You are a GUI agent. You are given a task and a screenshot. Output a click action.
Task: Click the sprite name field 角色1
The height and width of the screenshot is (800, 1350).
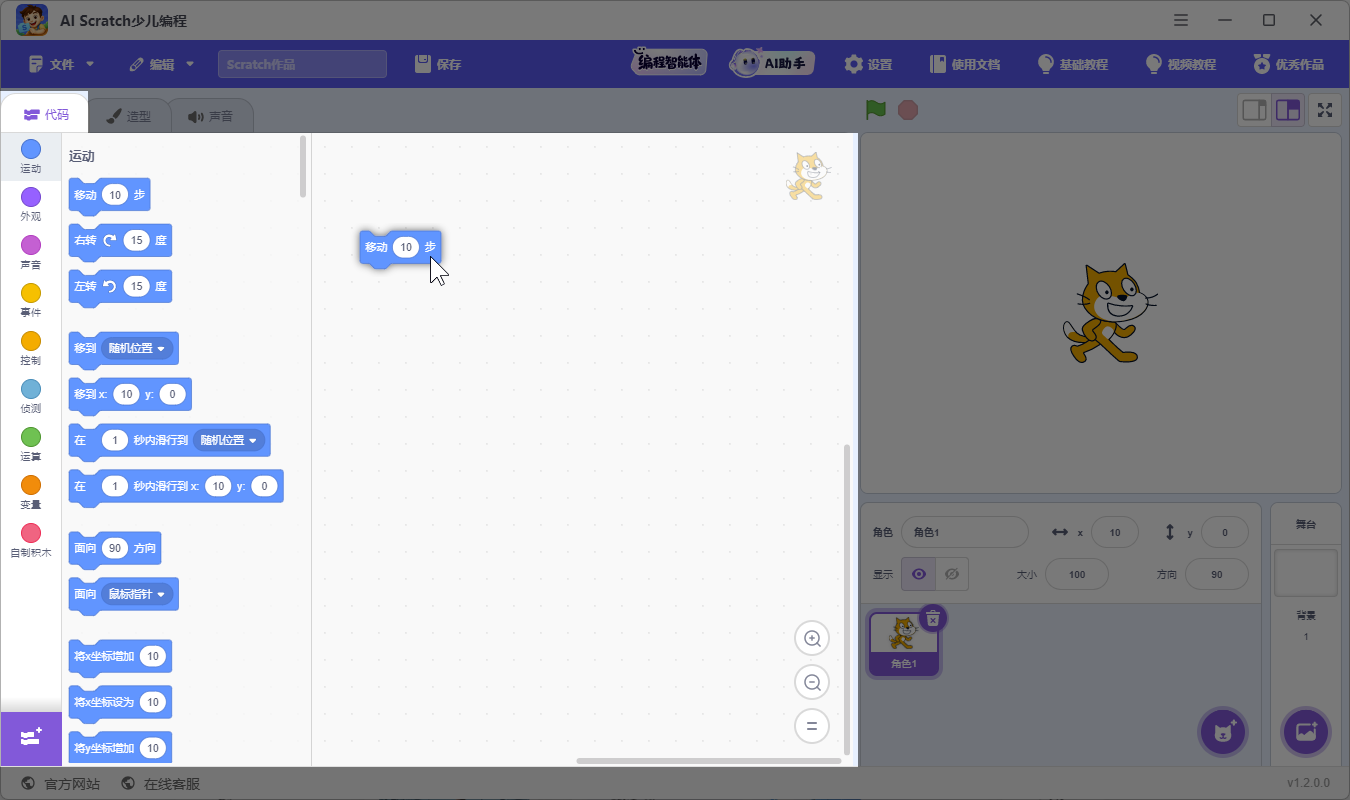(964, 533)
